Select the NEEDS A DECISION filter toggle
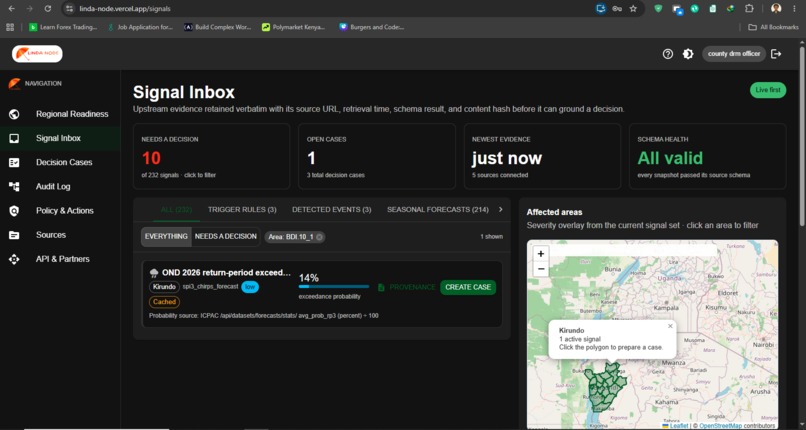Image resolution: width=806 pixels, height=430 pixels. (226, 236)
